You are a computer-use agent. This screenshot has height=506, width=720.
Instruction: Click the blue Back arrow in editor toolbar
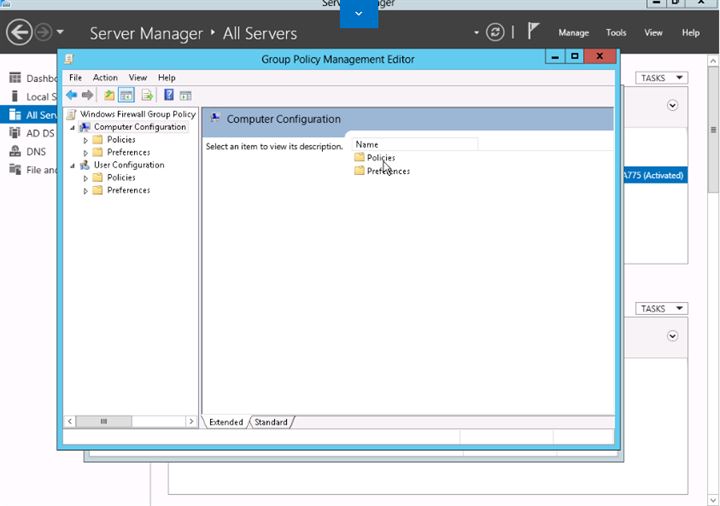point(71,95)
